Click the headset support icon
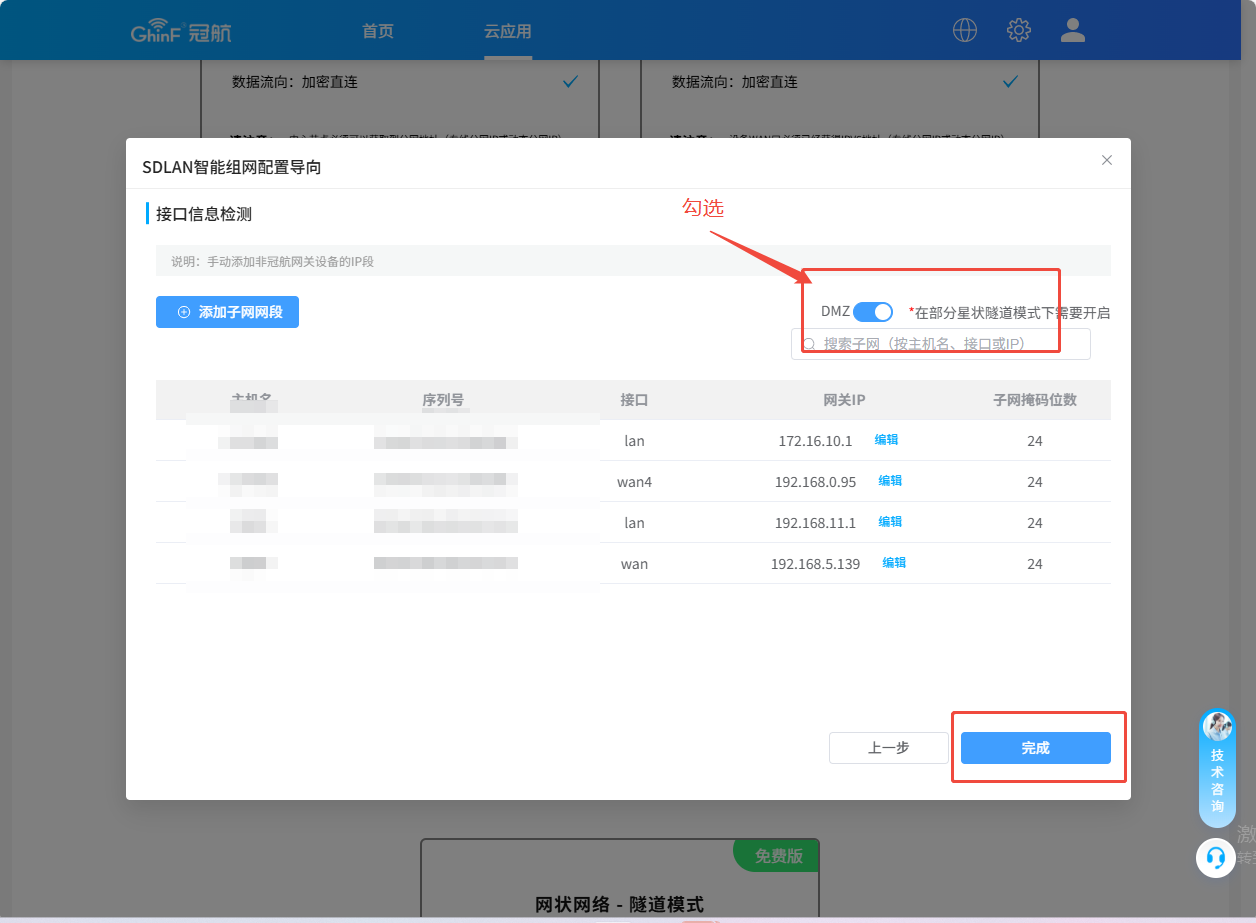 (x=1216, y=858)
